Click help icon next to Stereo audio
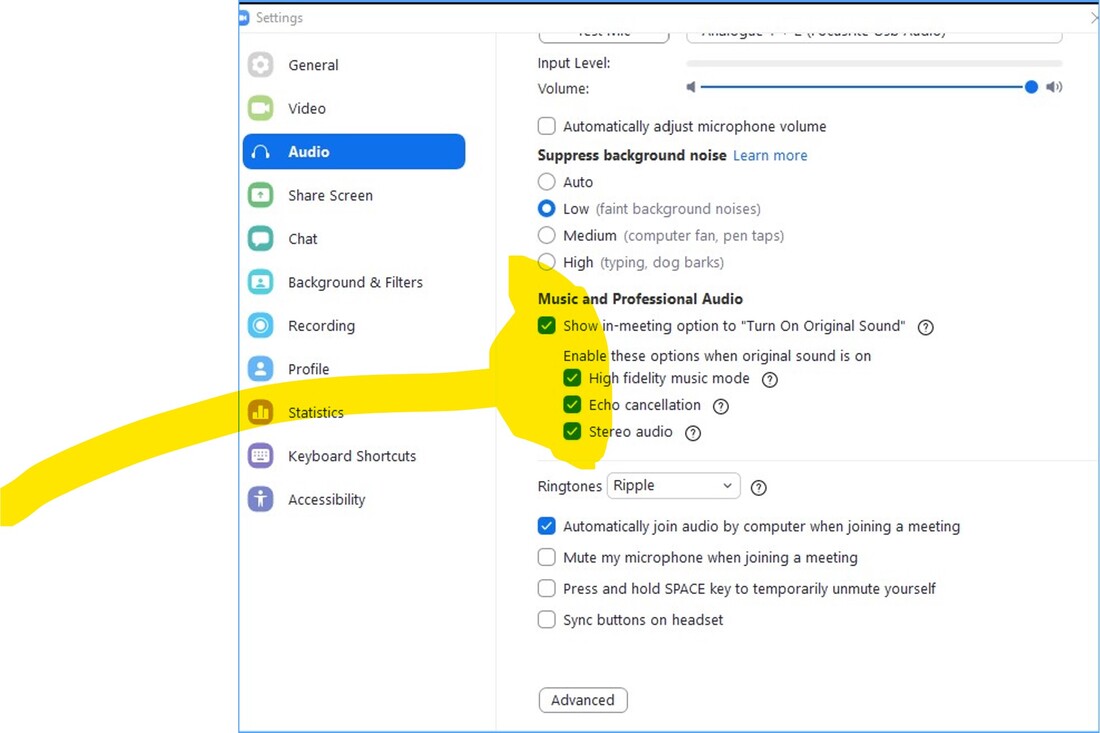This screenshot has height=733, width=1100. [x=693, y=433]
